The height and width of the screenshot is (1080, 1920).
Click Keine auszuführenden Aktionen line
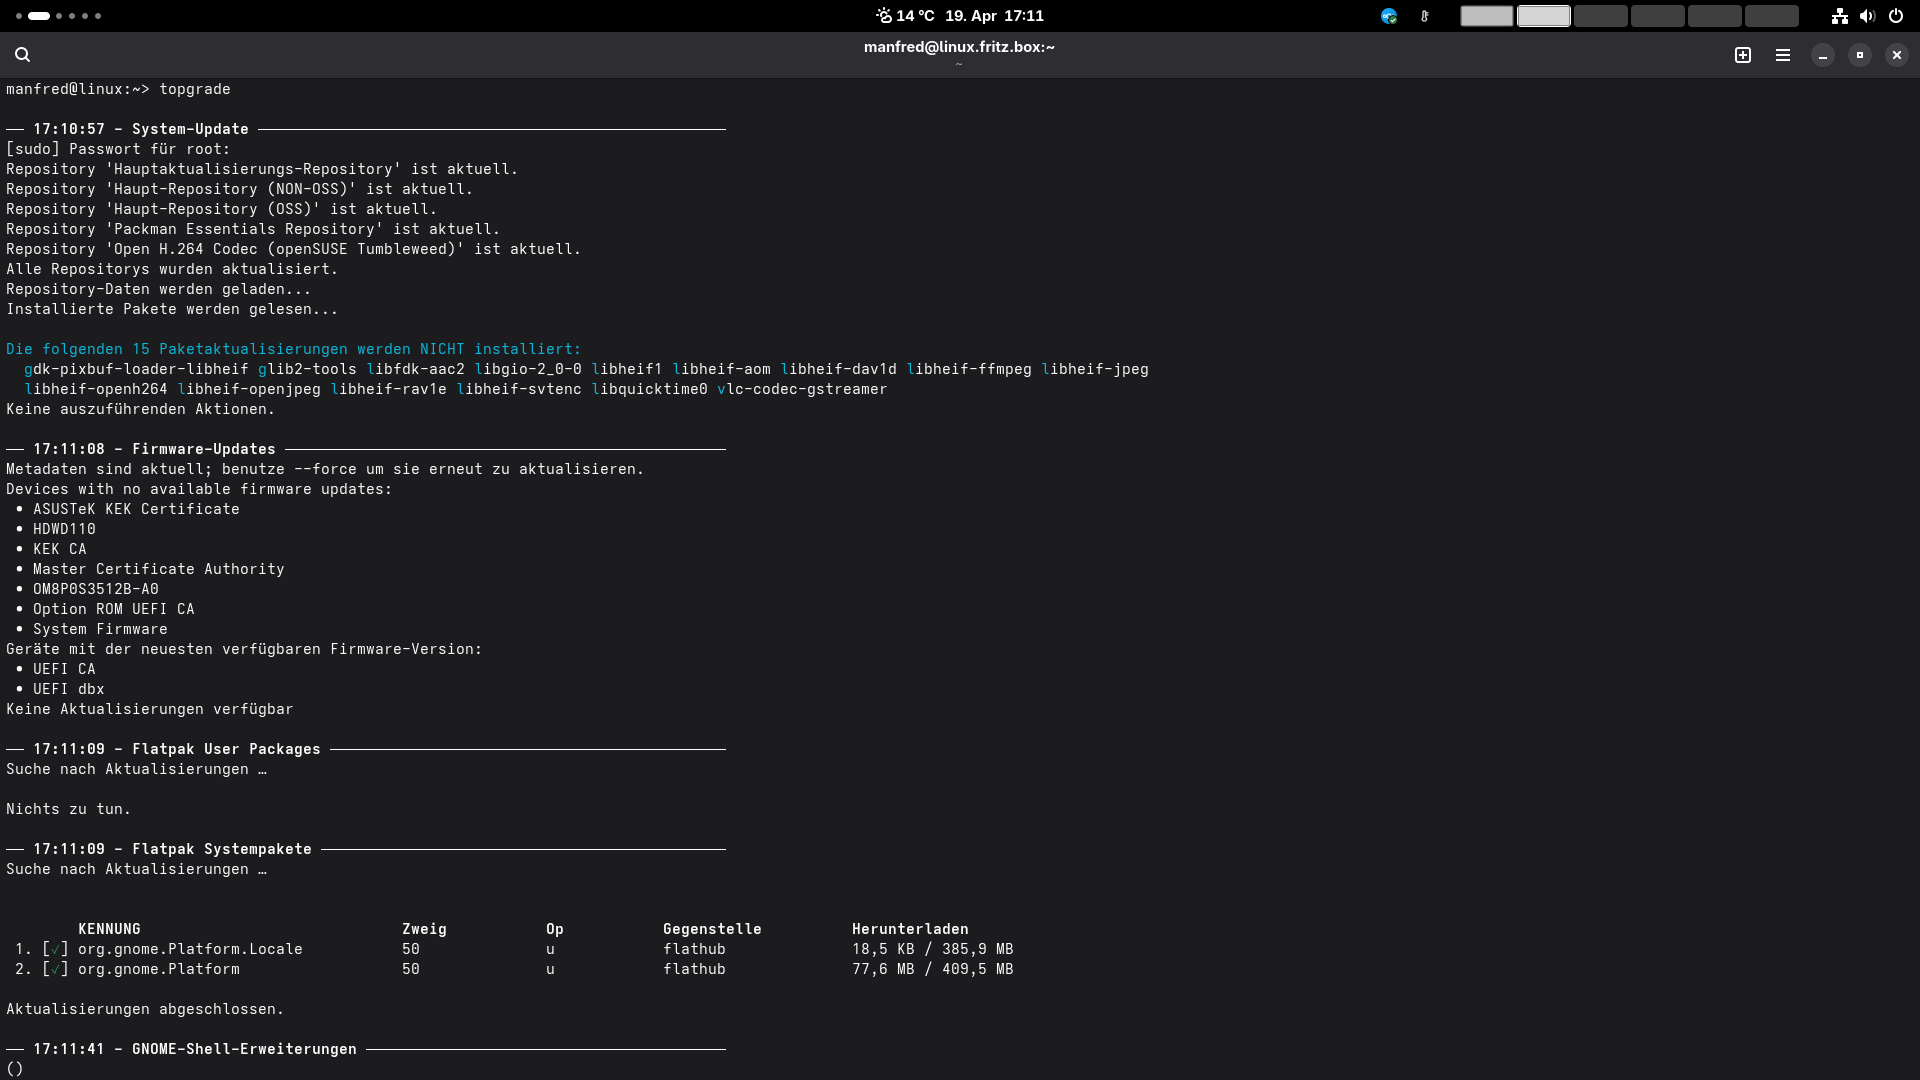(141, 409)
